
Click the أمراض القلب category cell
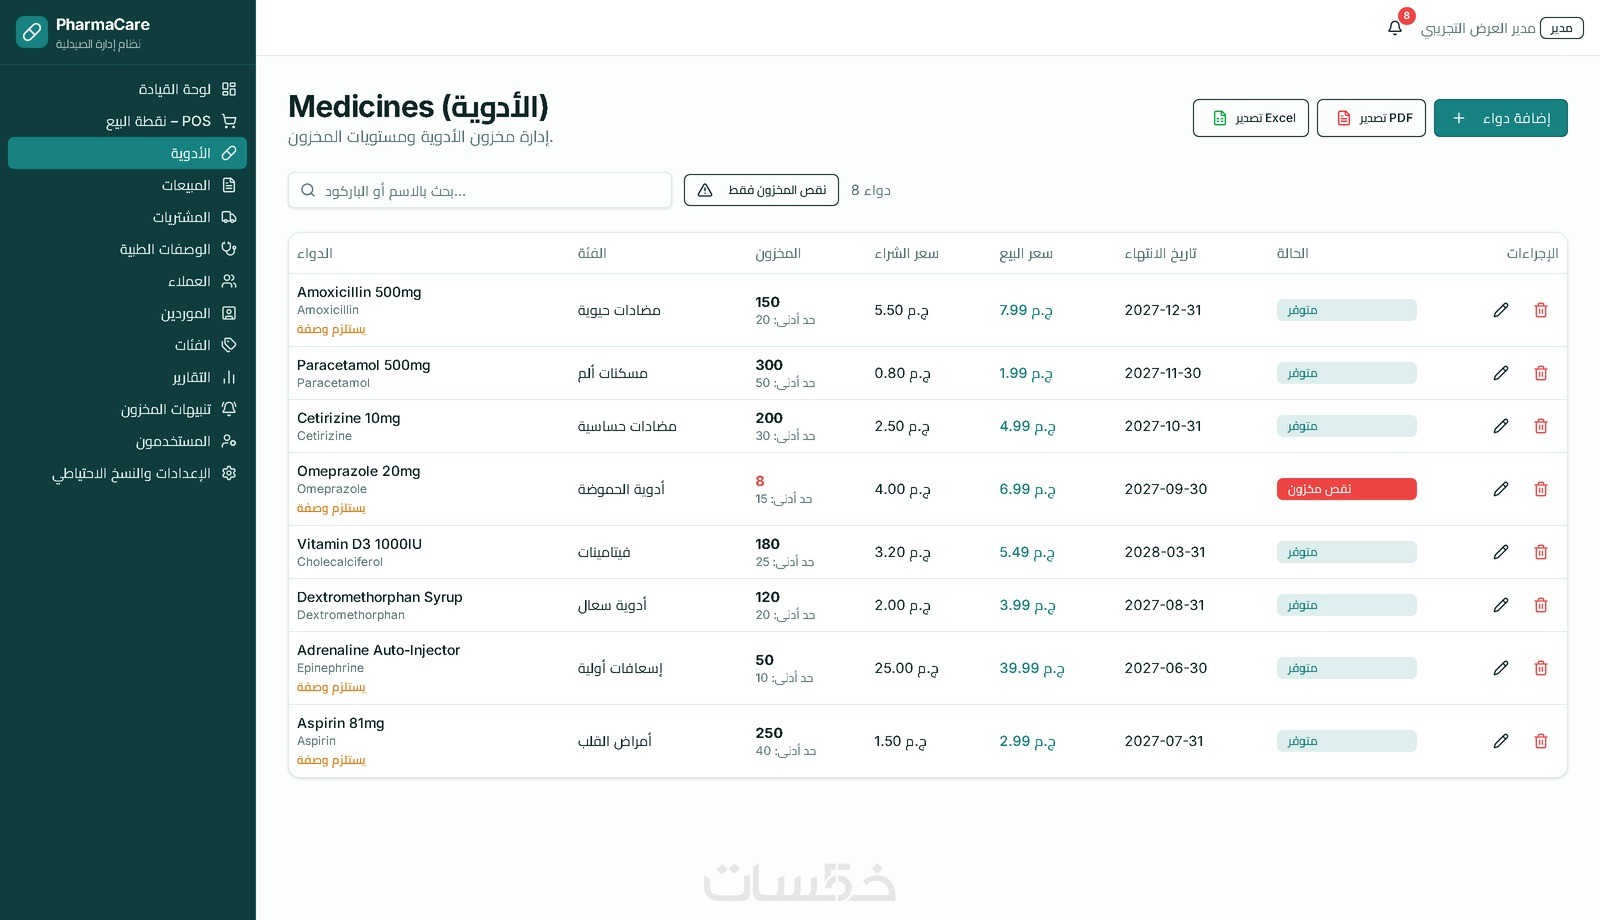click(614, 741)
